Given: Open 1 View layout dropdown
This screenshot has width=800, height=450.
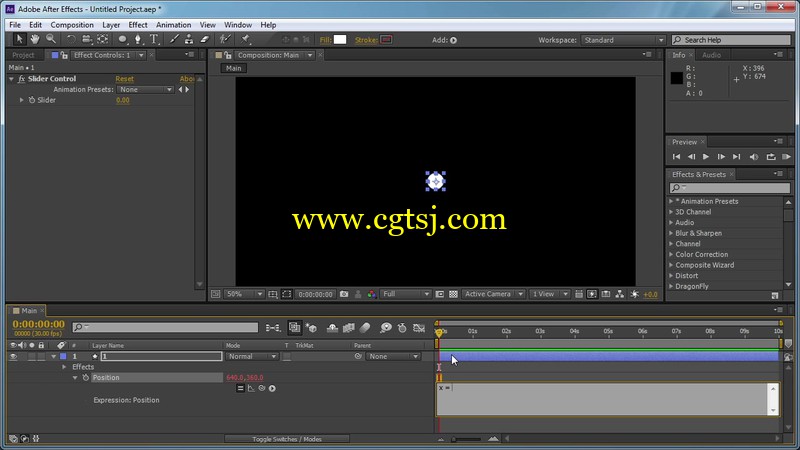Looking at the screenshot, I should coord(549,294).
